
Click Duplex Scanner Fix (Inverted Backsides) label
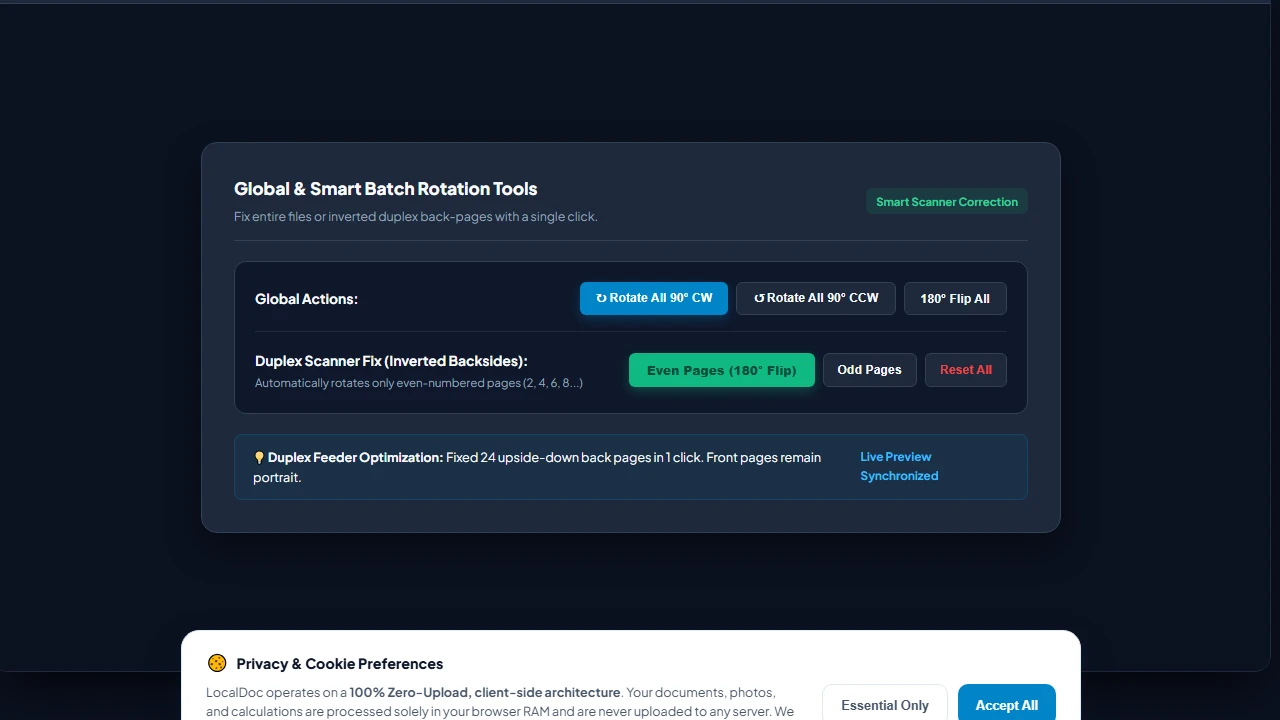[x=391, y=361]
